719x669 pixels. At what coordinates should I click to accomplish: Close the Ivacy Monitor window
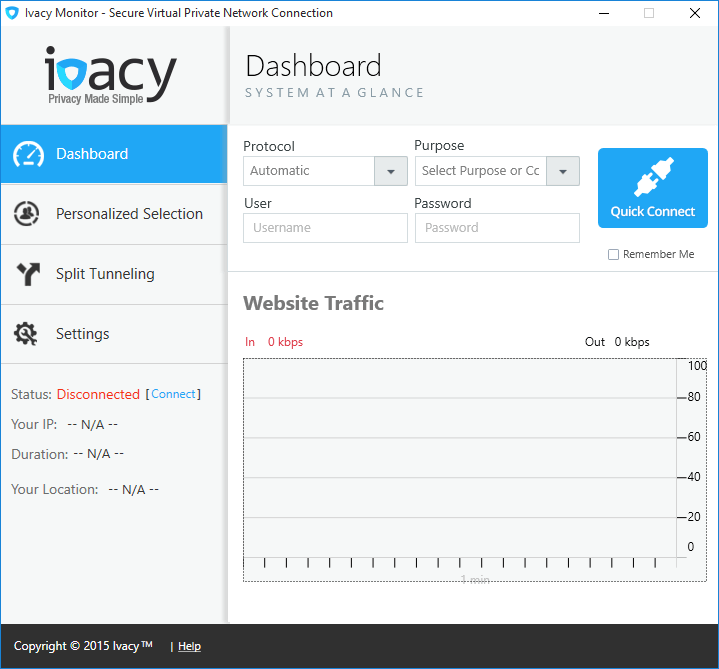(695, 13)
